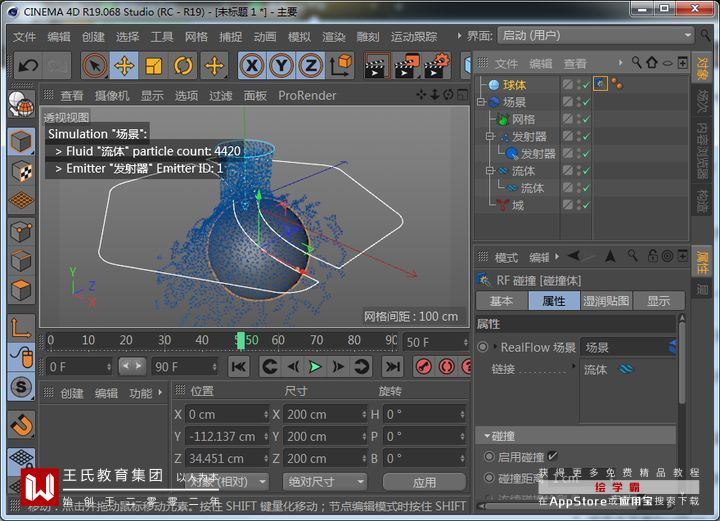The image size is (720, 521).
Task: Click the attribute panel vertical scrollbar
Action: (x=682, y=363)
